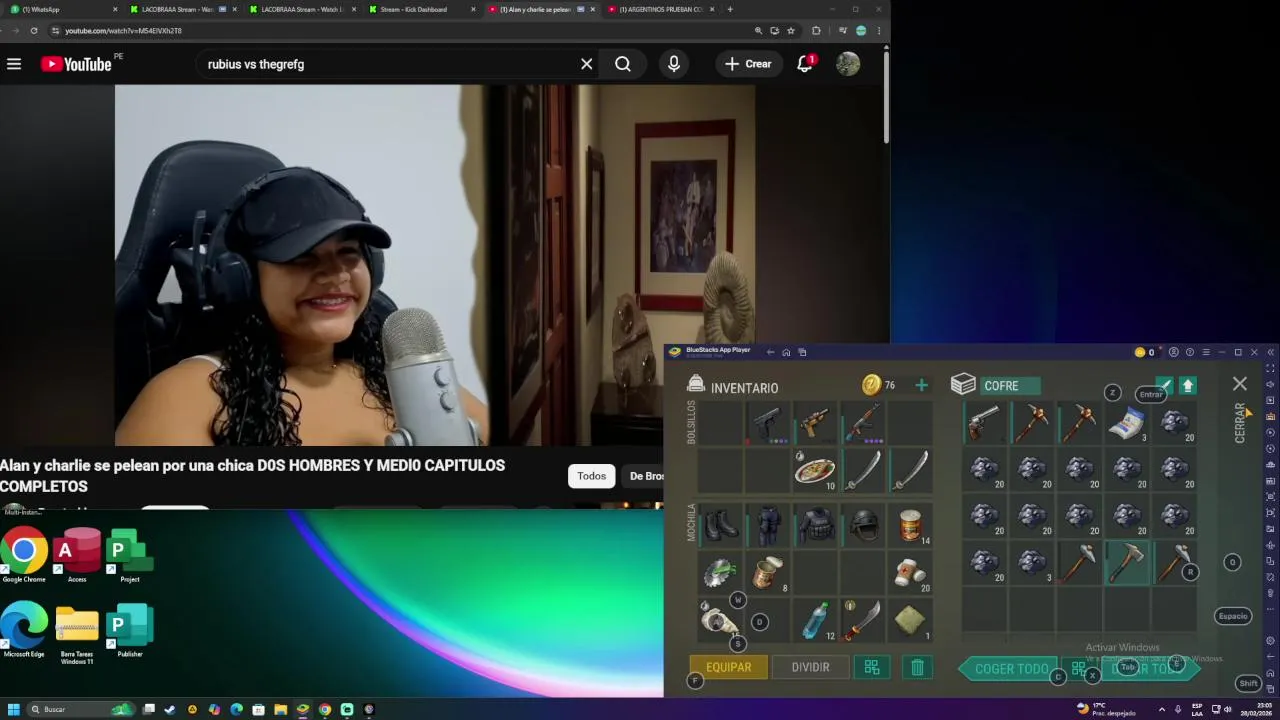This screenshot has width=1280, height=720.
Task: Click the COFRE upgrade arrow icon
Action: coord(1188,385)
